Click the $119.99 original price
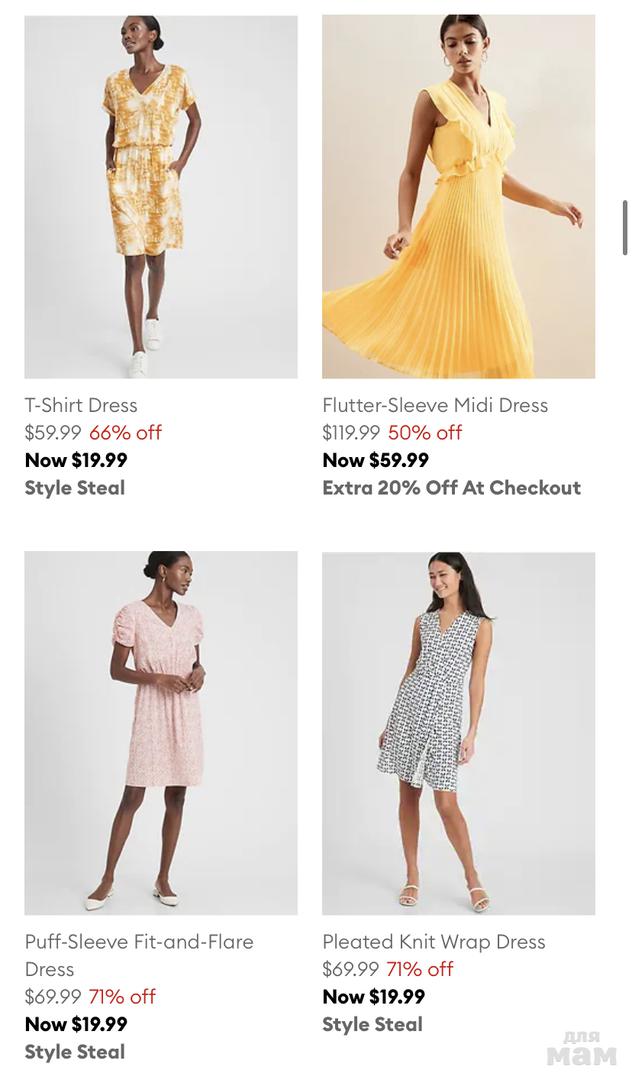 pos(351,433)
